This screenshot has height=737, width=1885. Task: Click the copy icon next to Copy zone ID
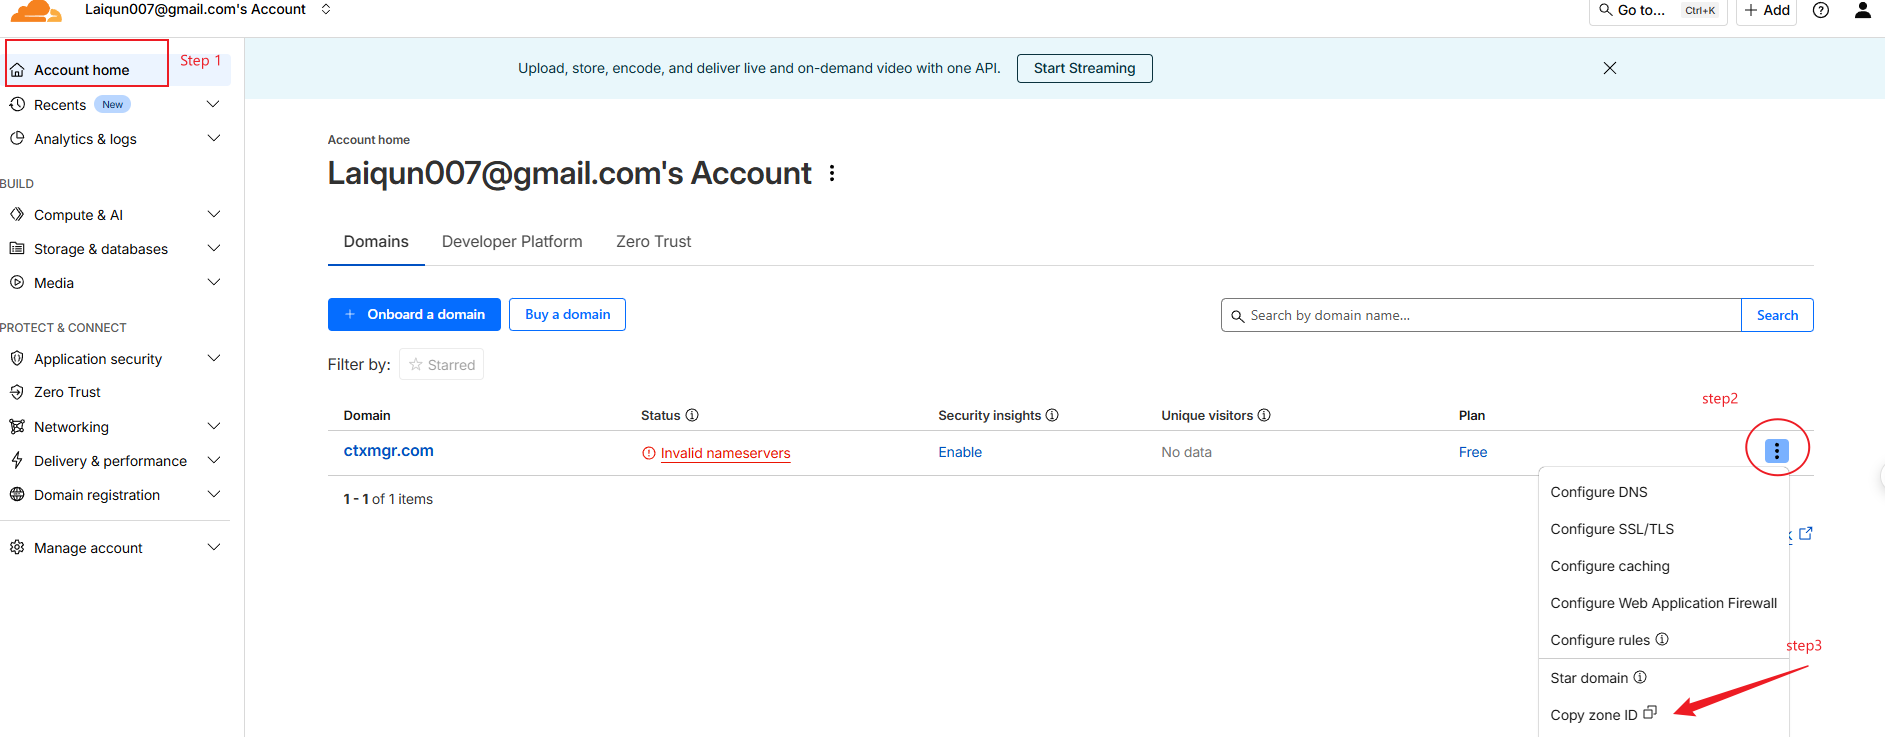click(x=1649, y=712)
